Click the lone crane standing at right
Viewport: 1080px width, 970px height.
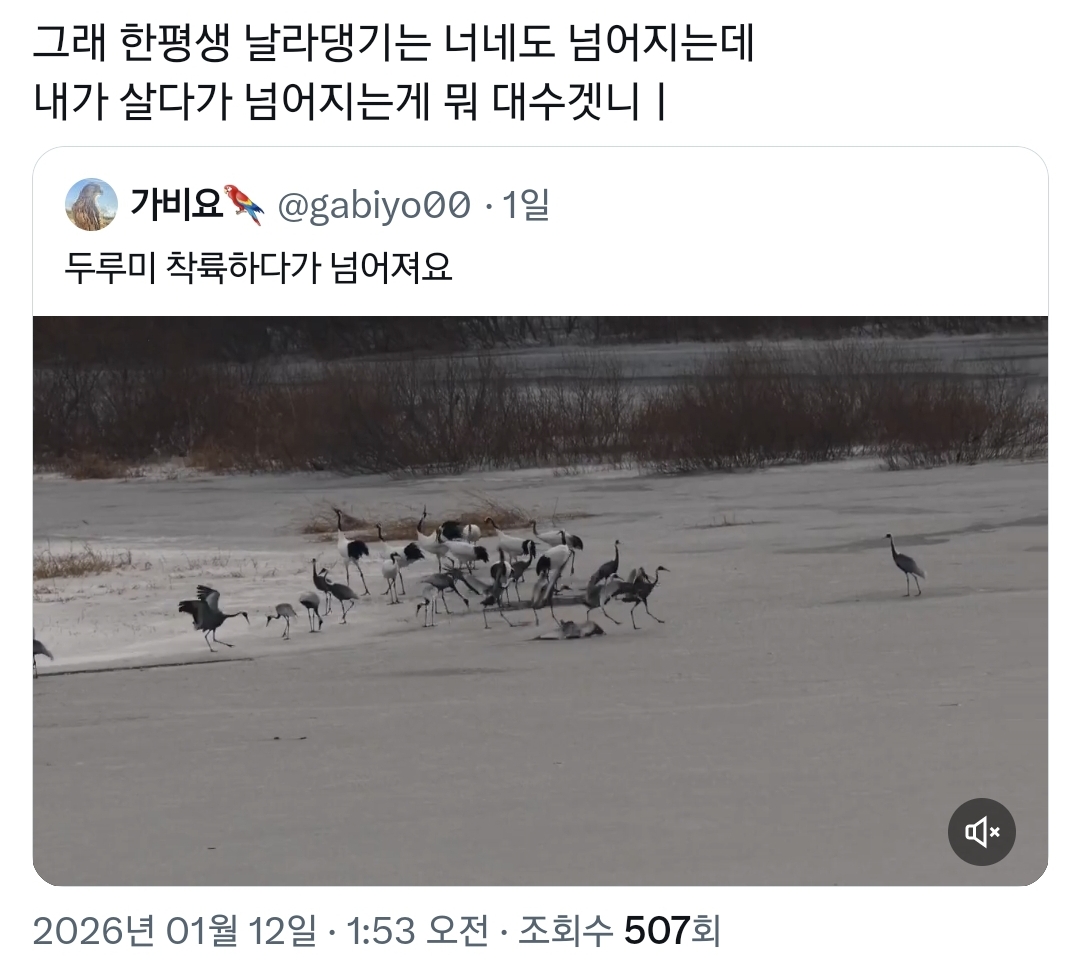[x=905, y=565]
